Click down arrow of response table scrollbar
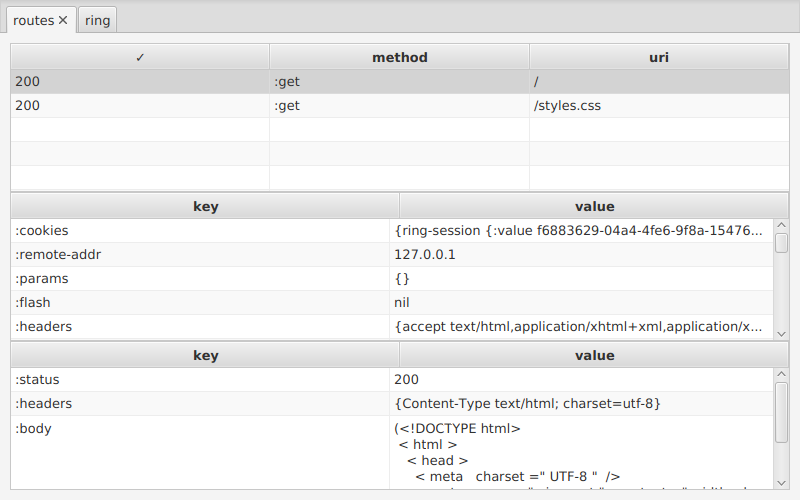The height and width of the screenshot is (500, 800). pos(781,483)
